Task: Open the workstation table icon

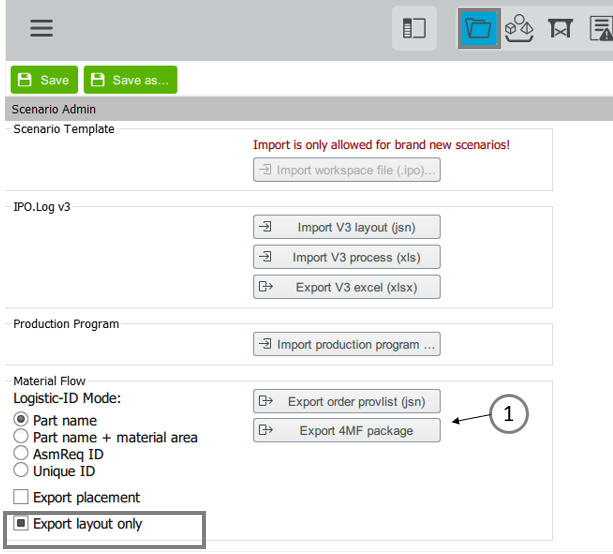Action: [560, 28]
